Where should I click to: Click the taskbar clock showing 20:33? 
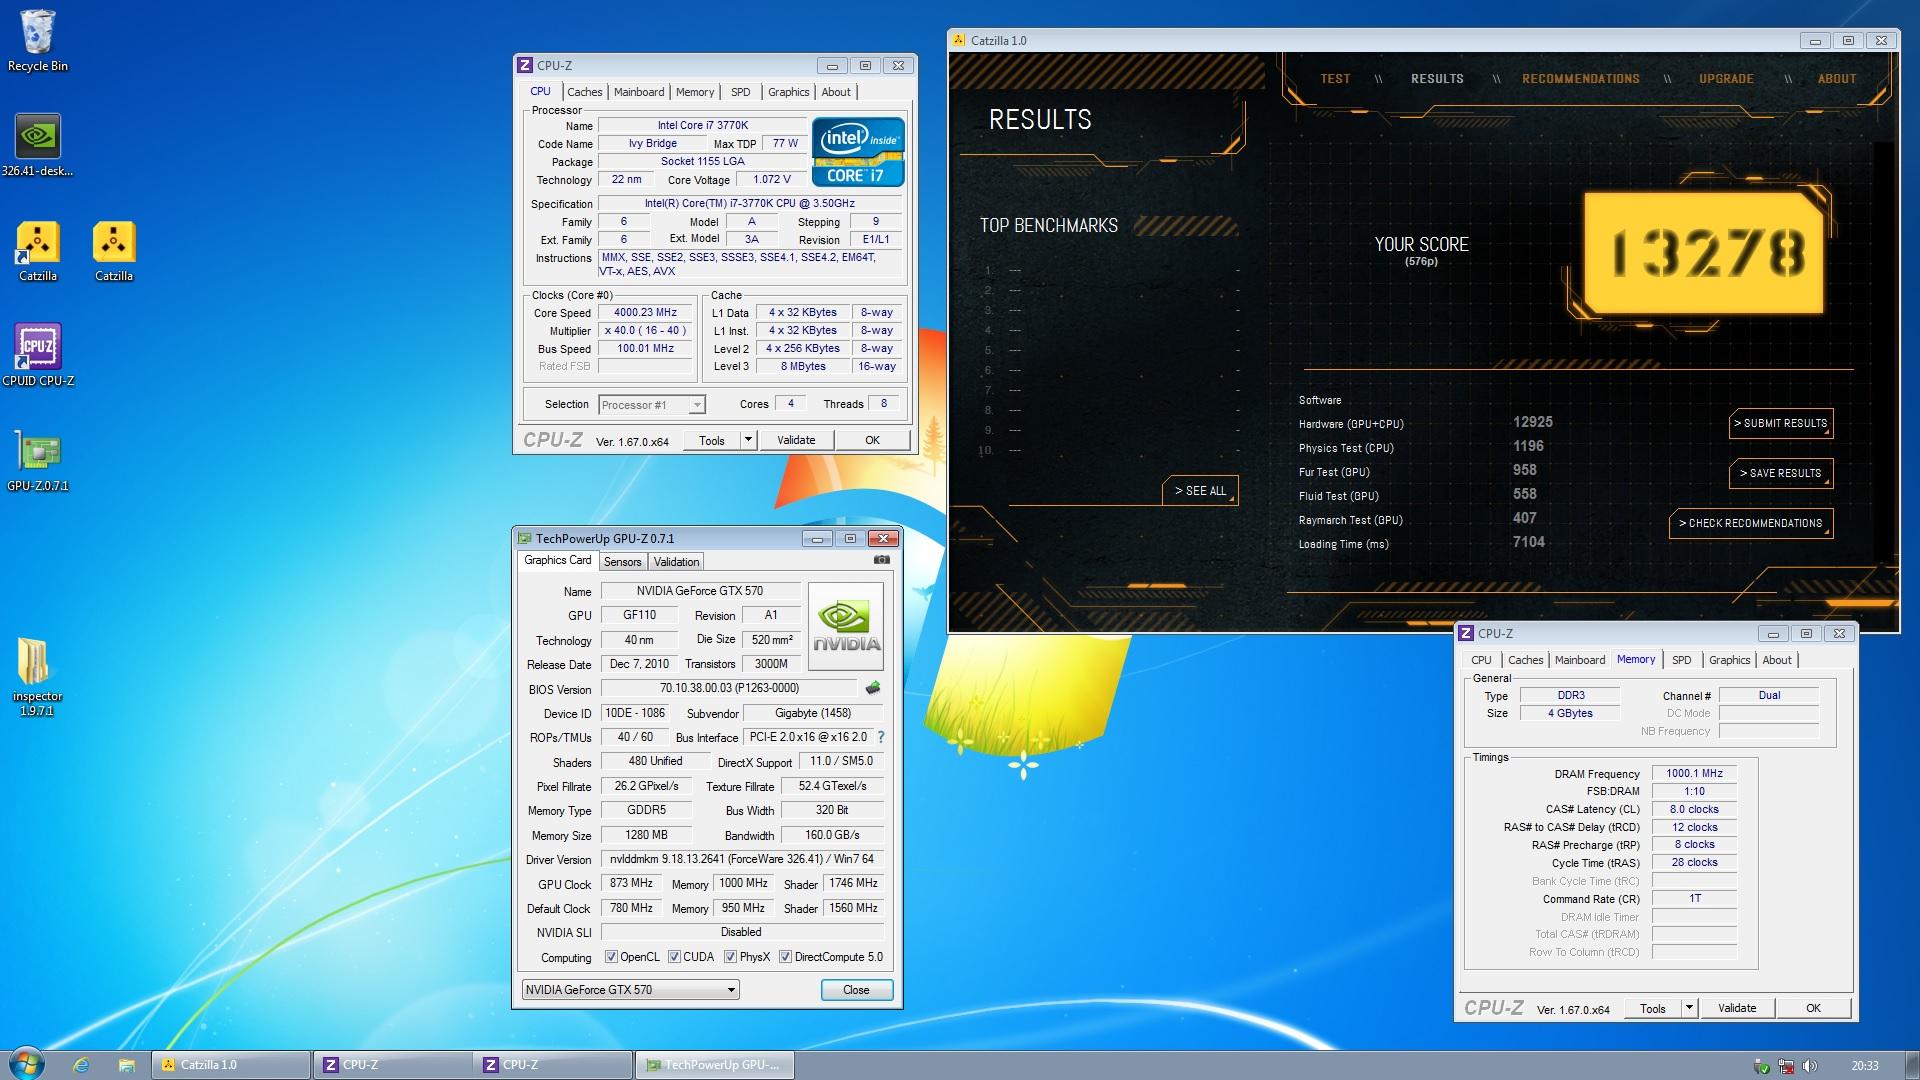(1864, 1066)
